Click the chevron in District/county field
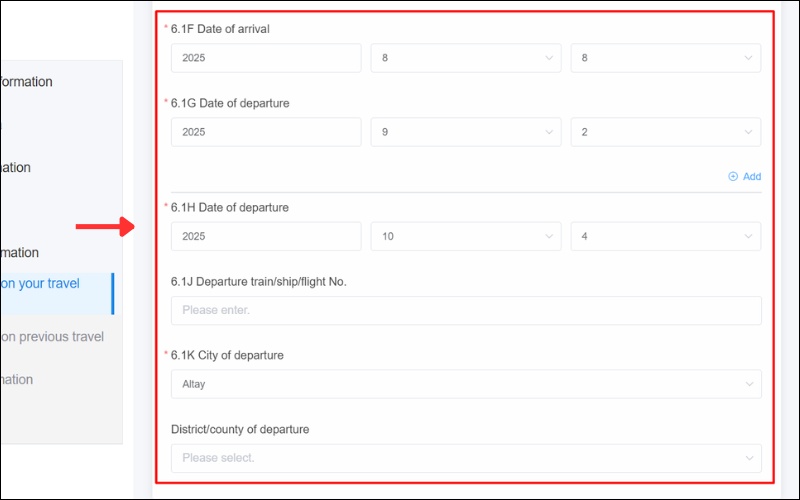 [749, 458]
